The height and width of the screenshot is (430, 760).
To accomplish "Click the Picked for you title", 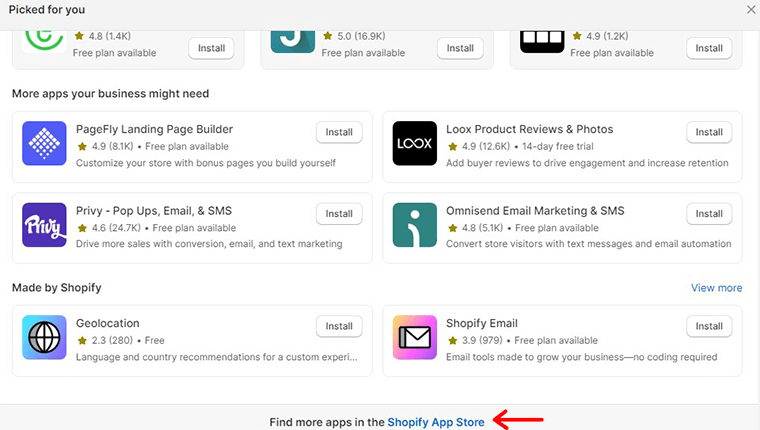I will (x=47, y=10).
